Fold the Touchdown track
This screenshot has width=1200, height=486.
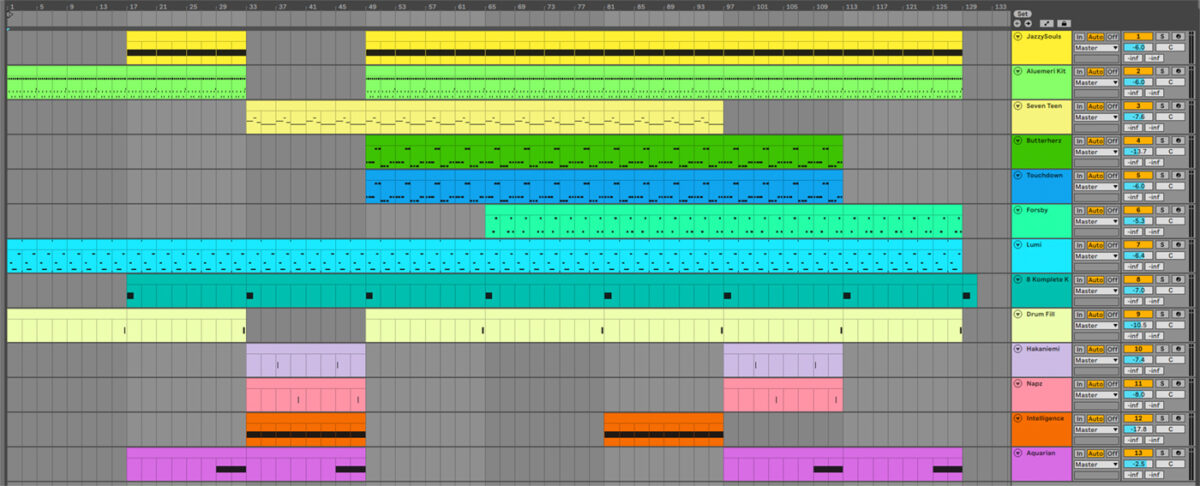[1017, 174]
